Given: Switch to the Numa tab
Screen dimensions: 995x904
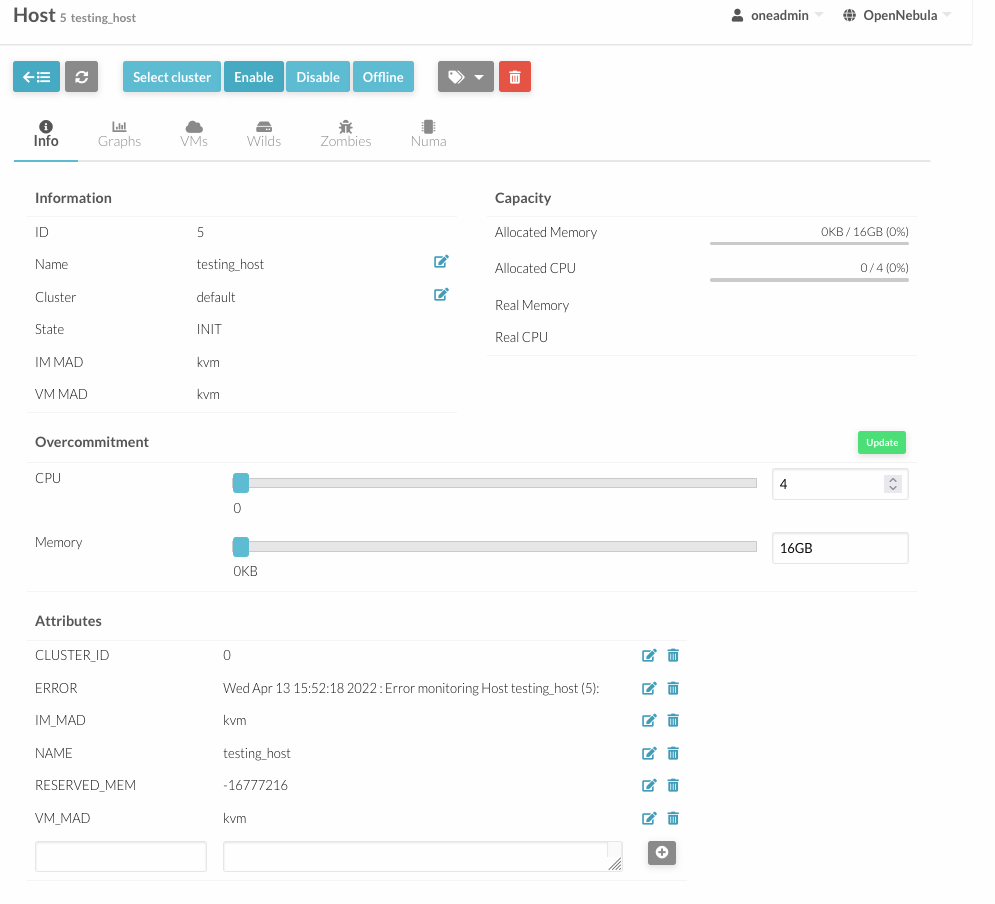Looking at the screenshot, I should pyautogui.click(x=428, y=134).
